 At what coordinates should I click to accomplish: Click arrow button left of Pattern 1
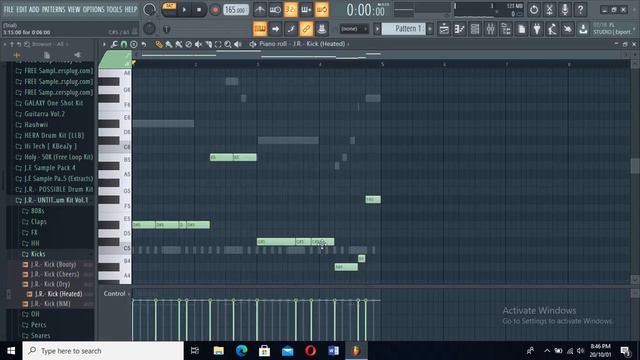(377, 29)
